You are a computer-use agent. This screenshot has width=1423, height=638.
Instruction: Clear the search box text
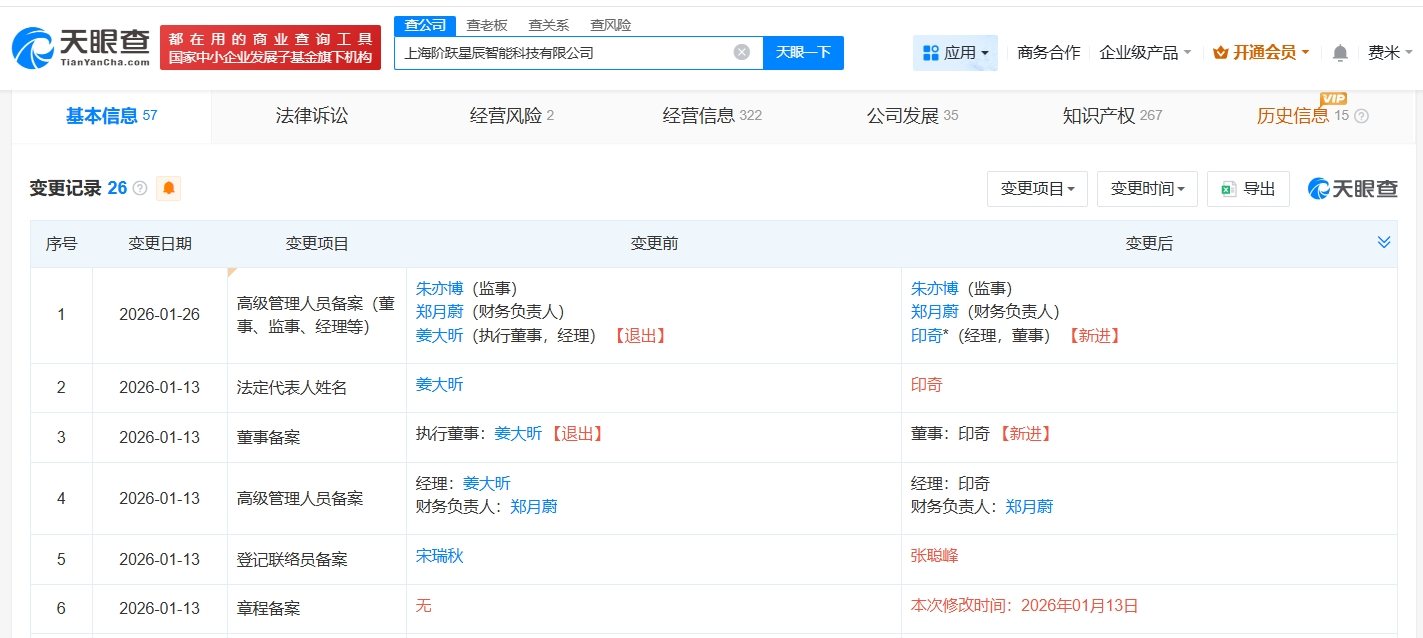[x=742, y=52]
